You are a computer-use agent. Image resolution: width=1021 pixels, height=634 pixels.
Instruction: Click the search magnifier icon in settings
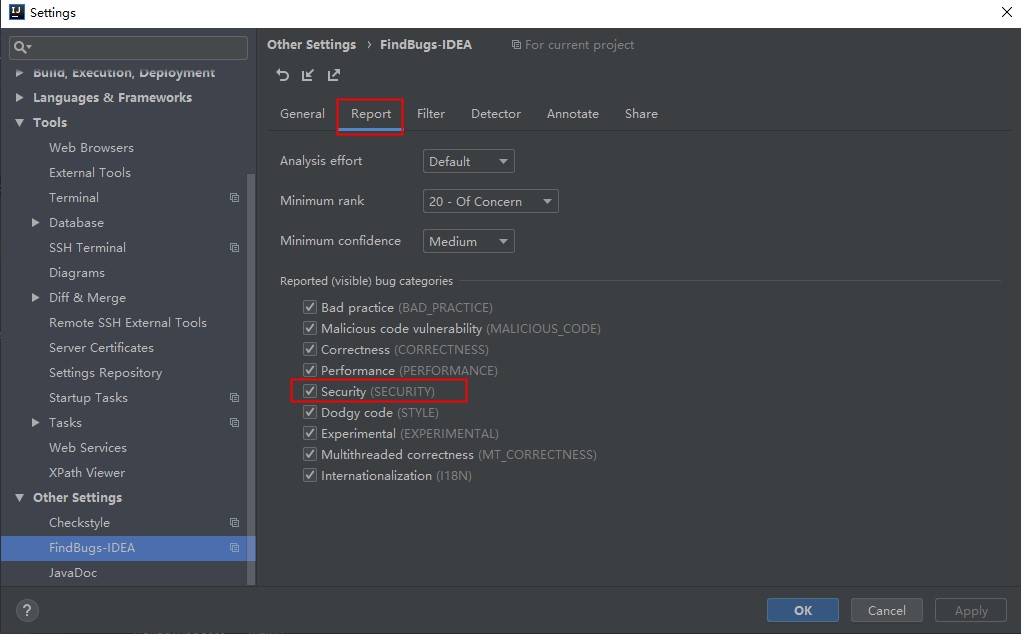pos(21,47)
